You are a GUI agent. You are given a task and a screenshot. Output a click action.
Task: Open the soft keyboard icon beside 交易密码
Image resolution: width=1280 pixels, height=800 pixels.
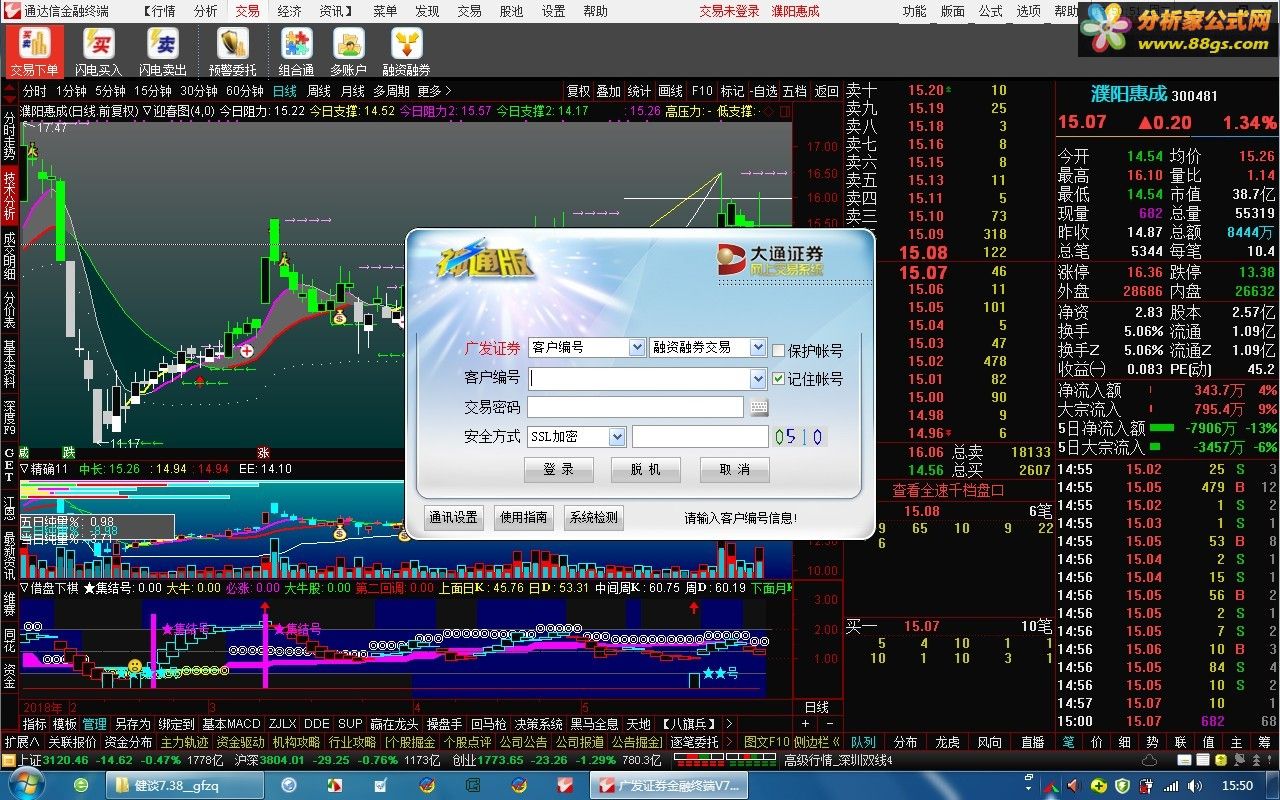(x=758, y=408)
